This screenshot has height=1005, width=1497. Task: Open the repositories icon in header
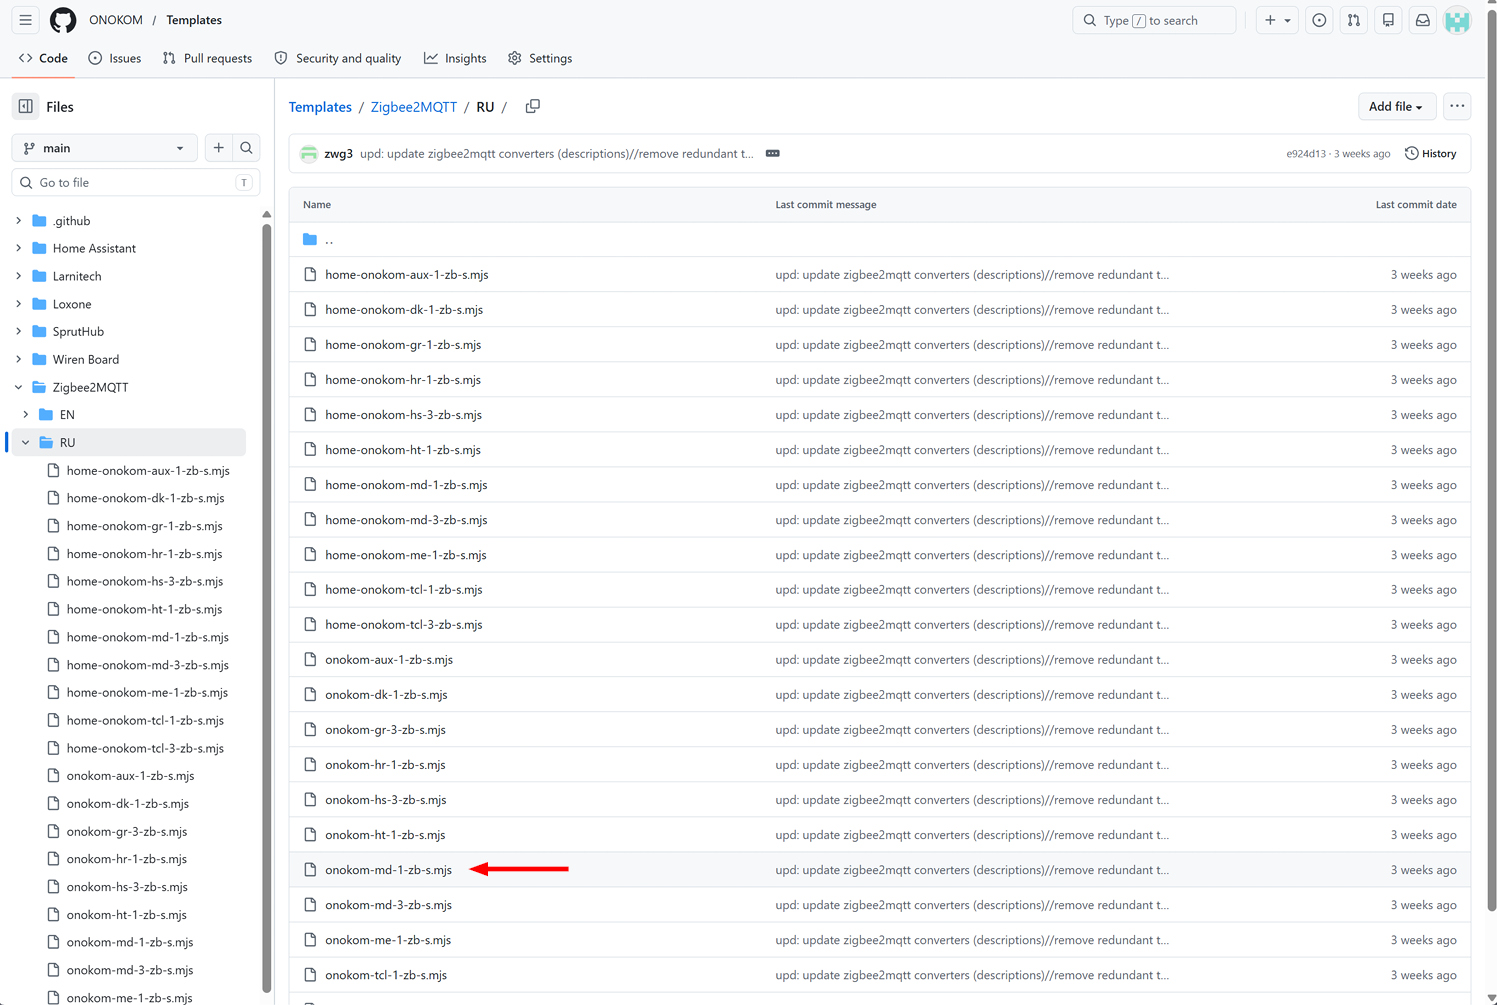1388,20
